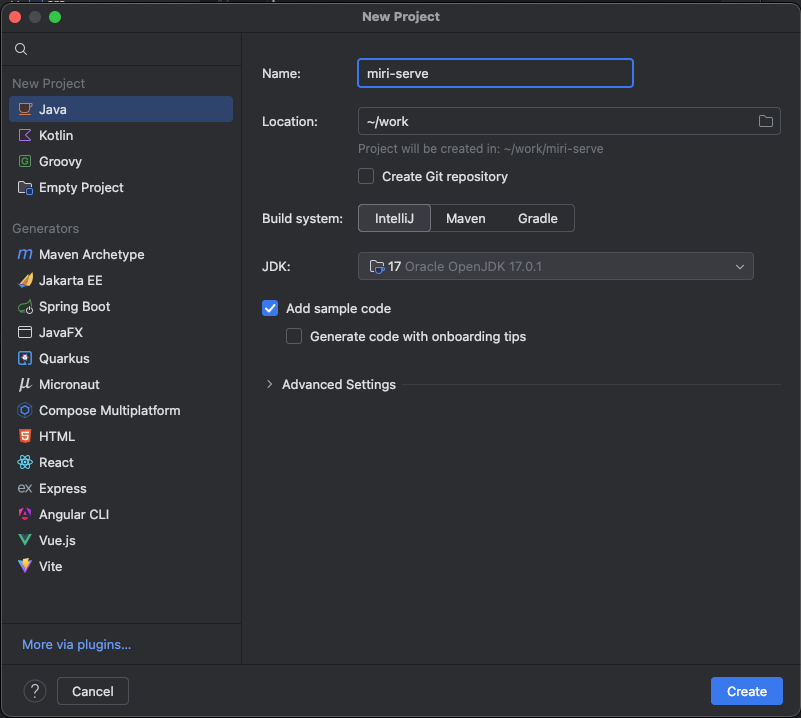The height and width of the screenshot is (718, 801).
Task: Click the Create button
Action: [746, 691]
